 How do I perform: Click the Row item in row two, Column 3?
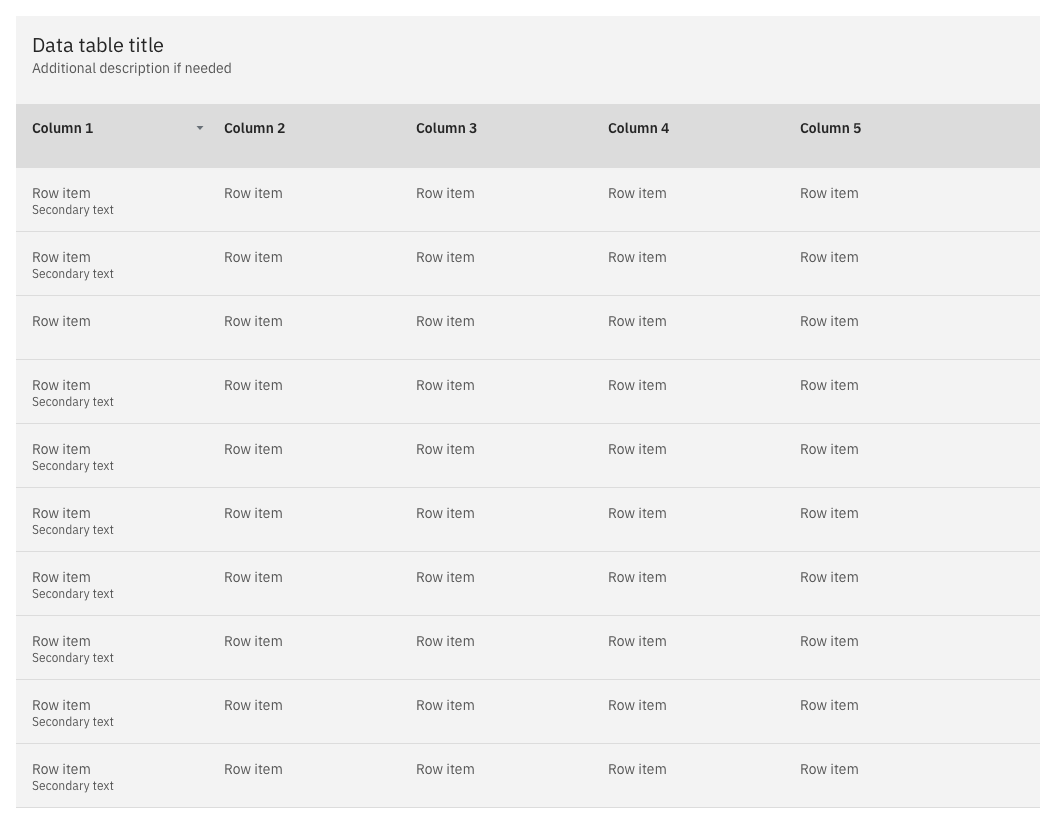tap(445, 257)
